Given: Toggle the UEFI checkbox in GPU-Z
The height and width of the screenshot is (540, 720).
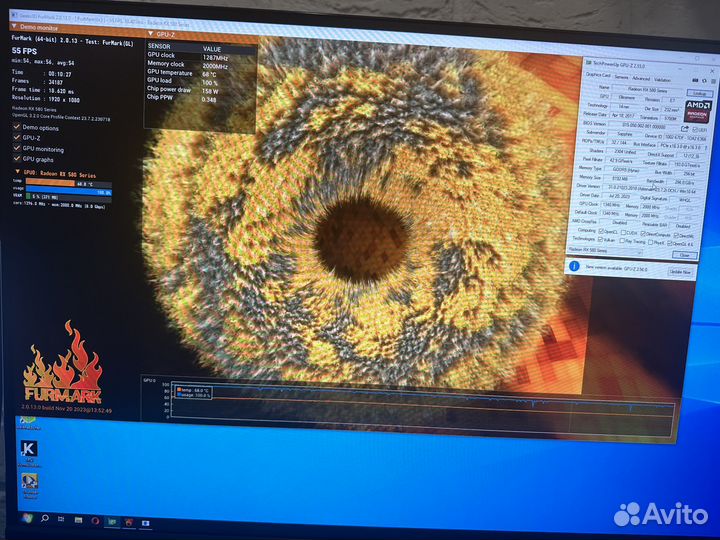Looking at the screenshot, I should [695, 129].
